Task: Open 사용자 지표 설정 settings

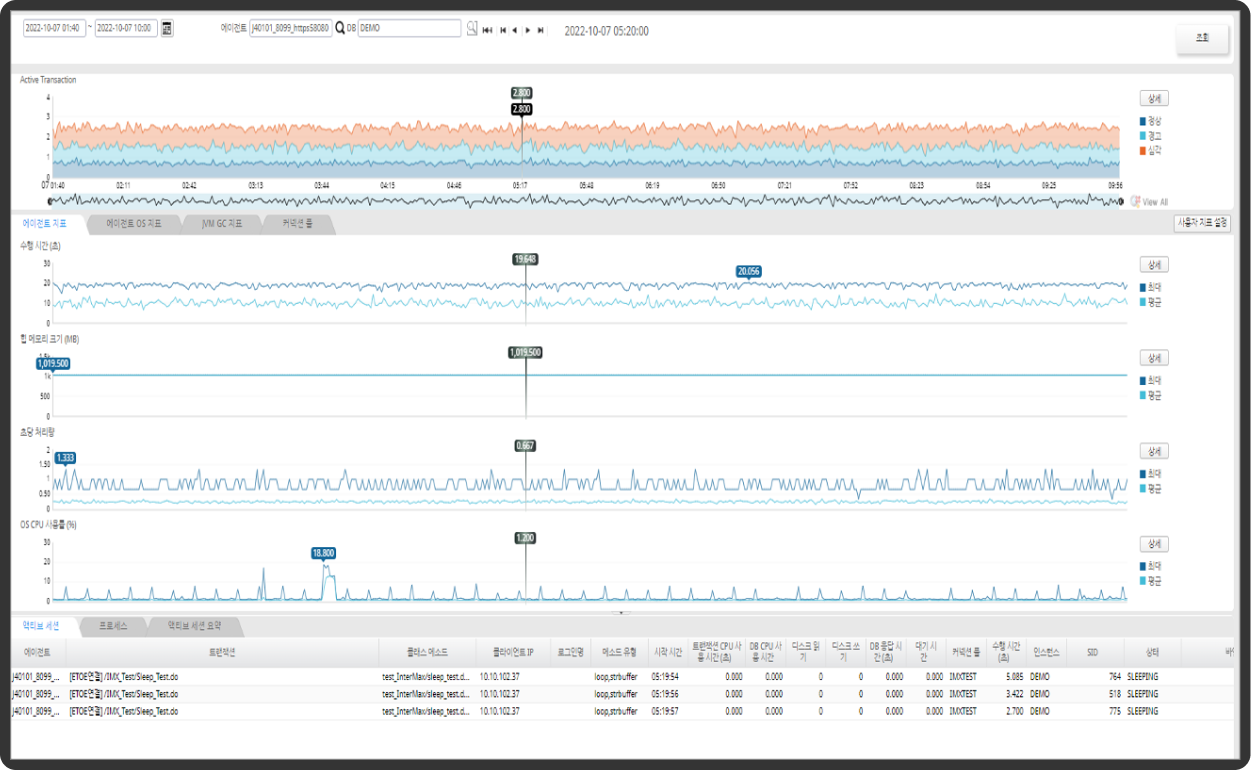Action: coord(1201,224)
